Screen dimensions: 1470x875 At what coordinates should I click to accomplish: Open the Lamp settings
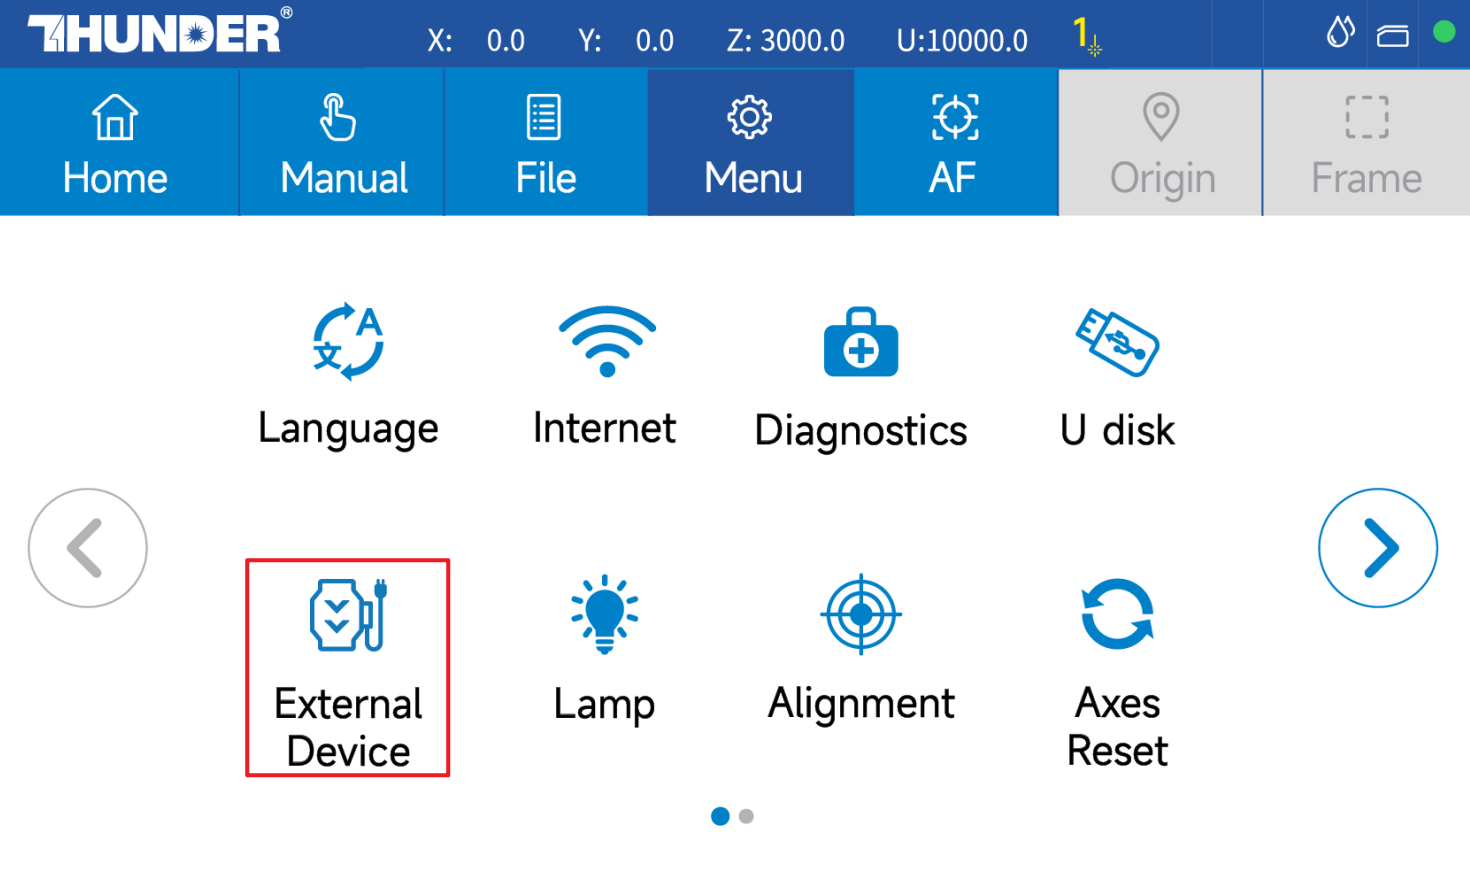604,616
